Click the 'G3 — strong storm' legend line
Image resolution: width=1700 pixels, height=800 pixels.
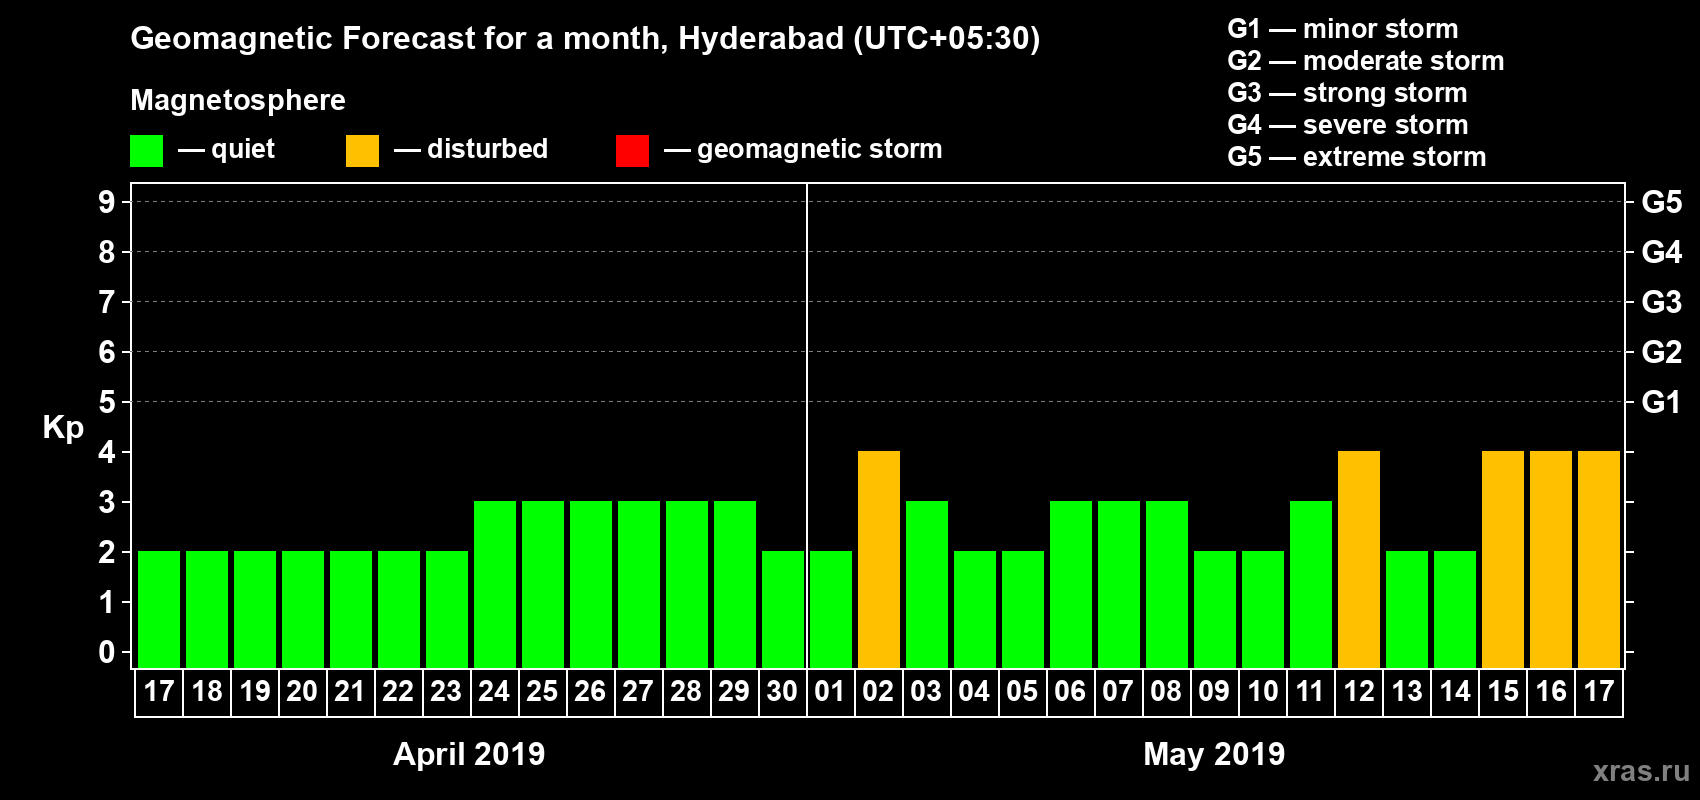pyautogui.click(x=1347, y=93)
